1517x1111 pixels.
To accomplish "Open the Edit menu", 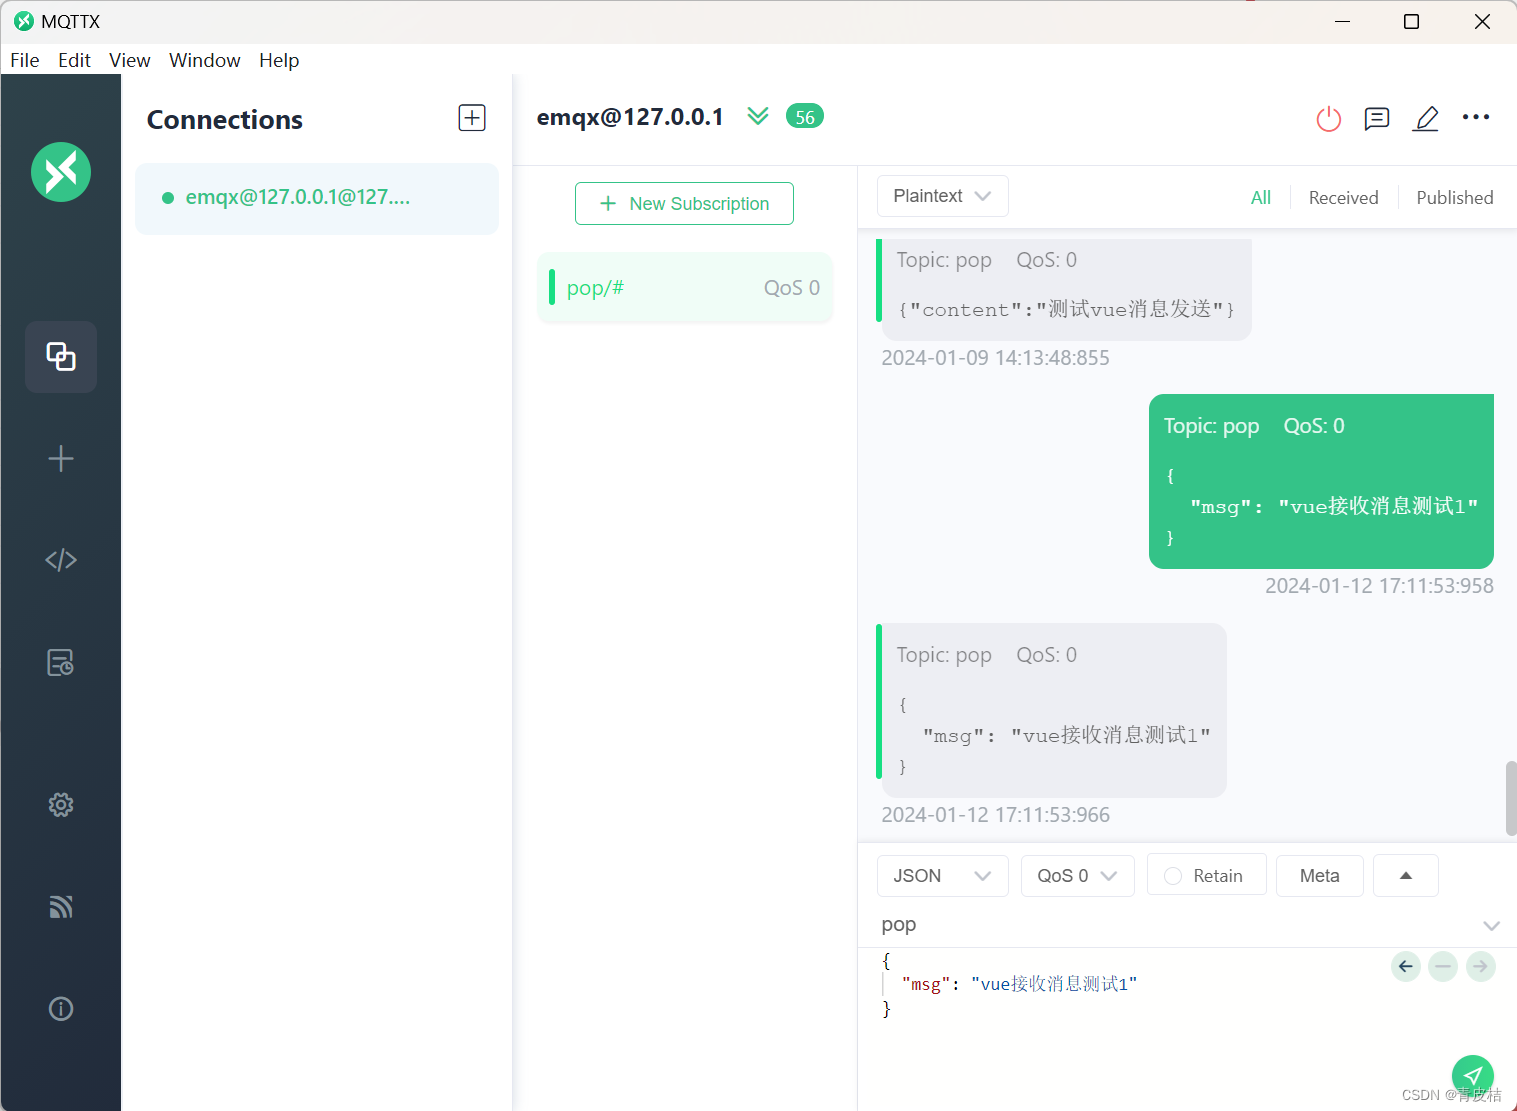I will pos(74,60).
